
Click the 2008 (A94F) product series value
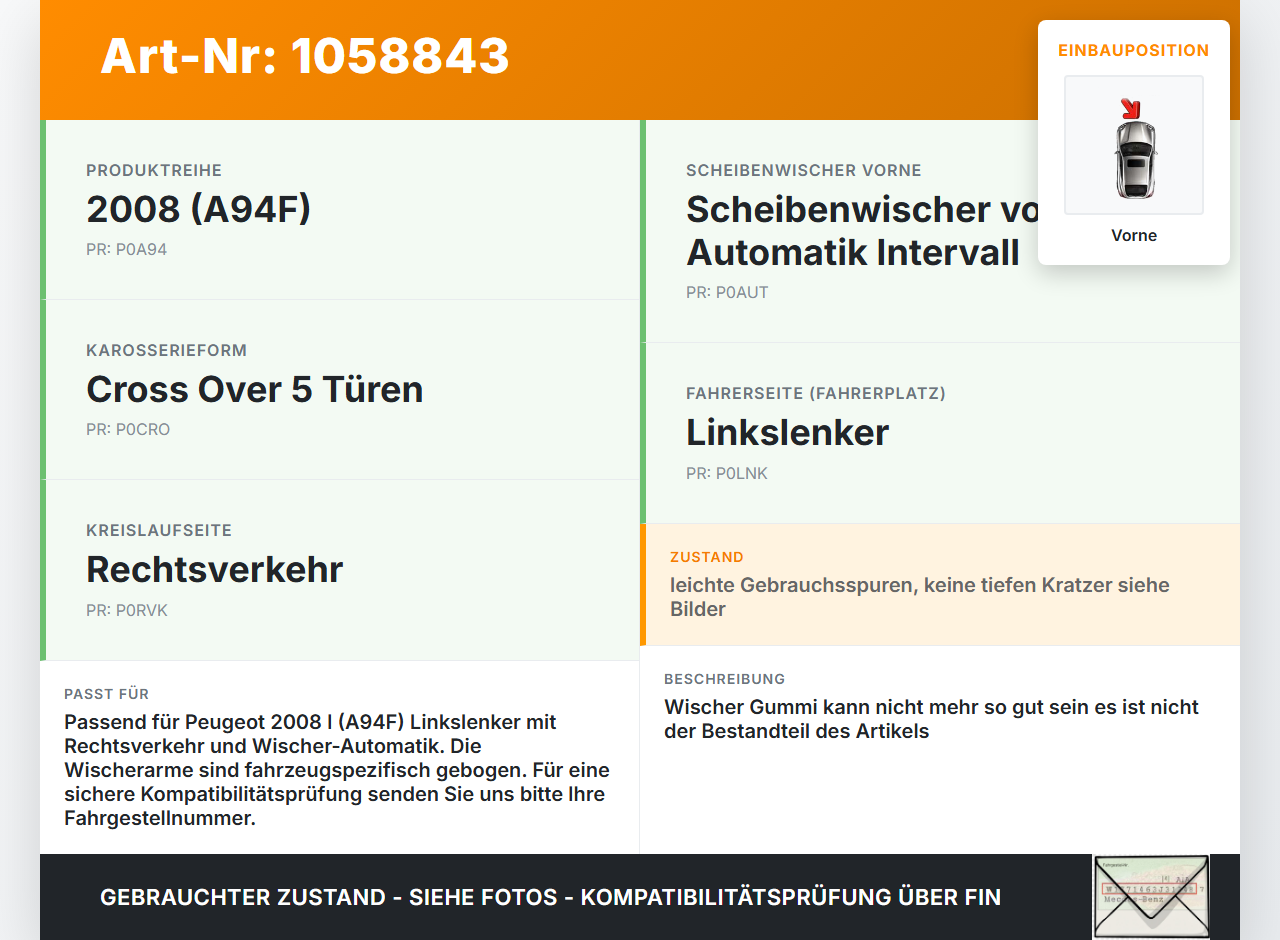pos(199,209)
